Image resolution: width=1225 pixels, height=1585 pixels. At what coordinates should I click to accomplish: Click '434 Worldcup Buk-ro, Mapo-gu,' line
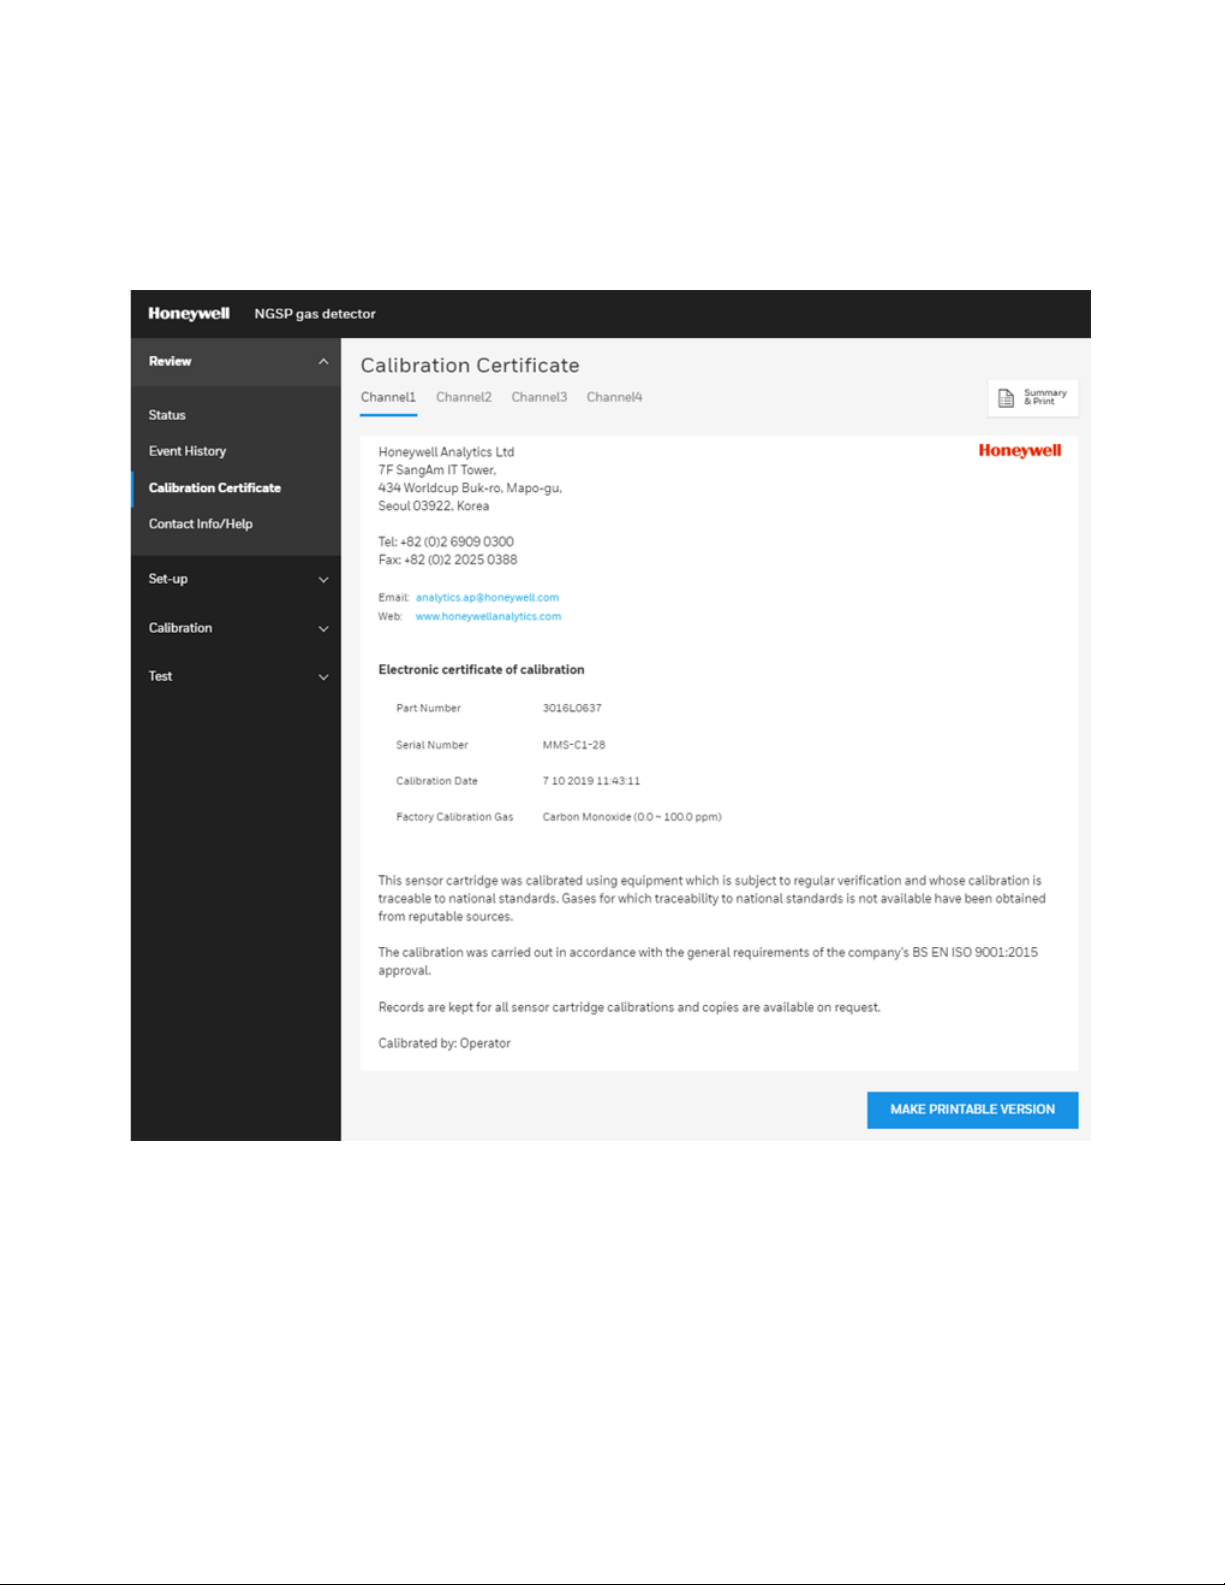[x=470, y=488]
